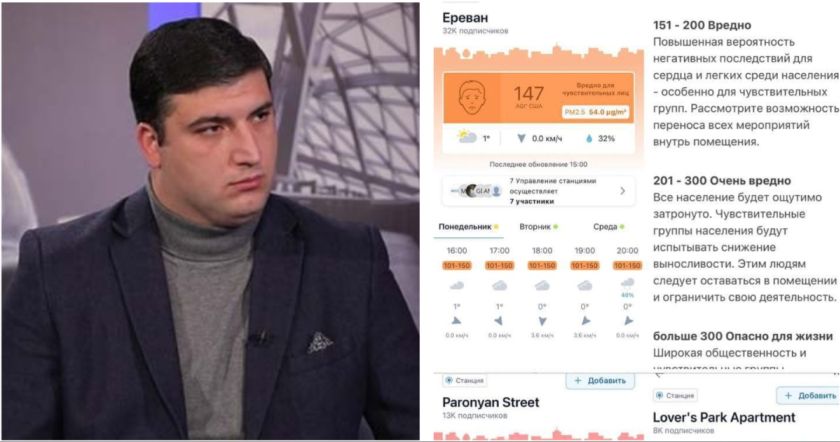The width and height of the screenshot is (840, 442).
Task: Open the Среда forecast tab
Action: point(609,227)
